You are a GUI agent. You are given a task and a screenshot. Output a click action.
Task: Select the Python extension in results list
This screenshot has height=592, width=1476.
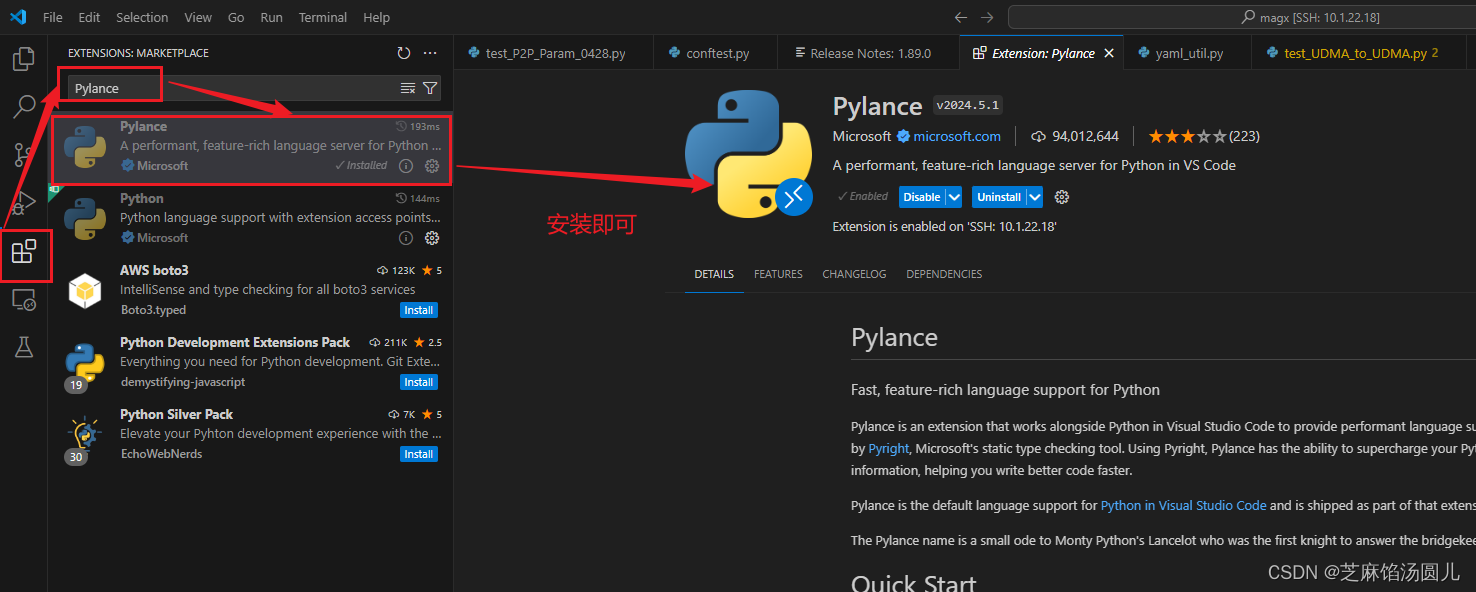tap(251, 219)
